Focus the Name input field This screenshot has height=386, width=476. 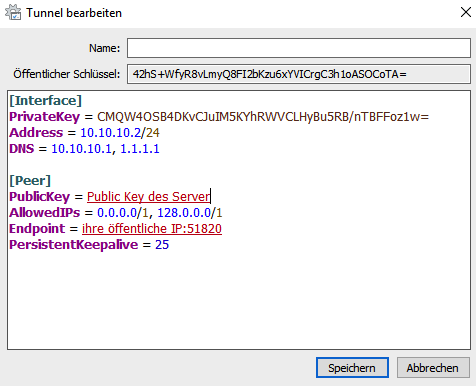pos(299,48)
